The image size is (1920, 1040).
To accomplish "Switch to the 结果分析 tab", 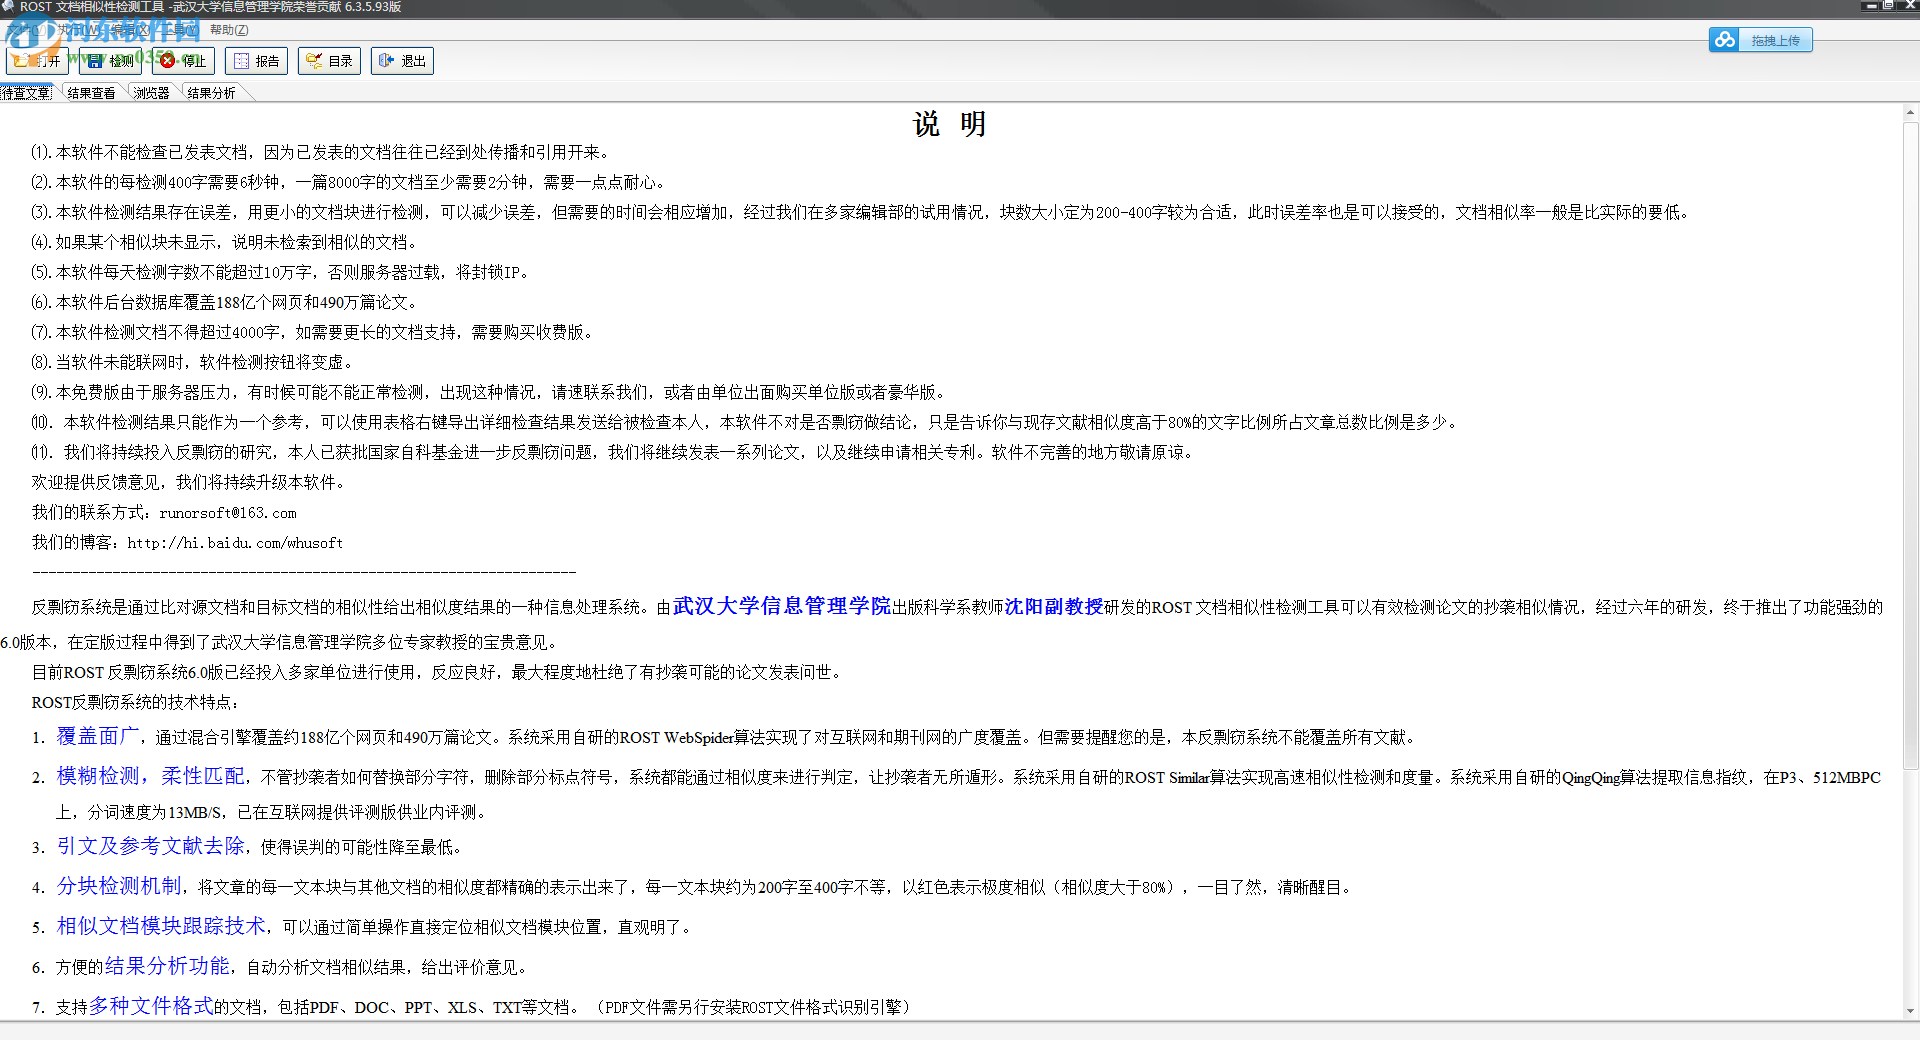I will [x=210, y=91].
